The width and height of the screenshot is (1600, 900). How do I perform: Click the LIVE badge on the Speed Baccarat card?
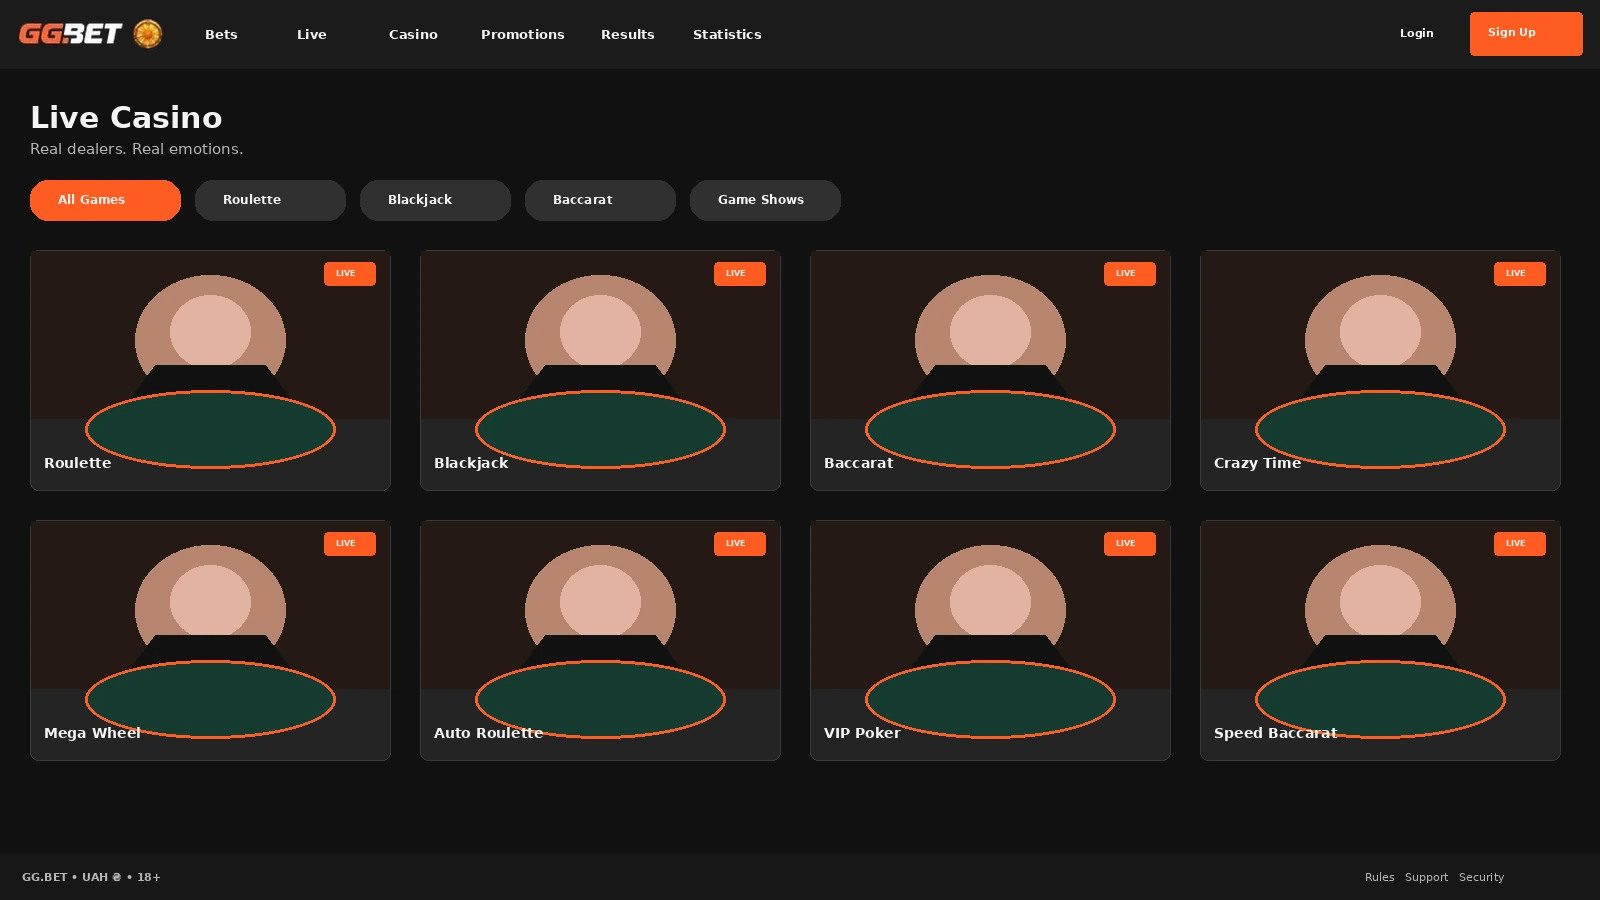pyautogui.click(x=1520, y=544)
